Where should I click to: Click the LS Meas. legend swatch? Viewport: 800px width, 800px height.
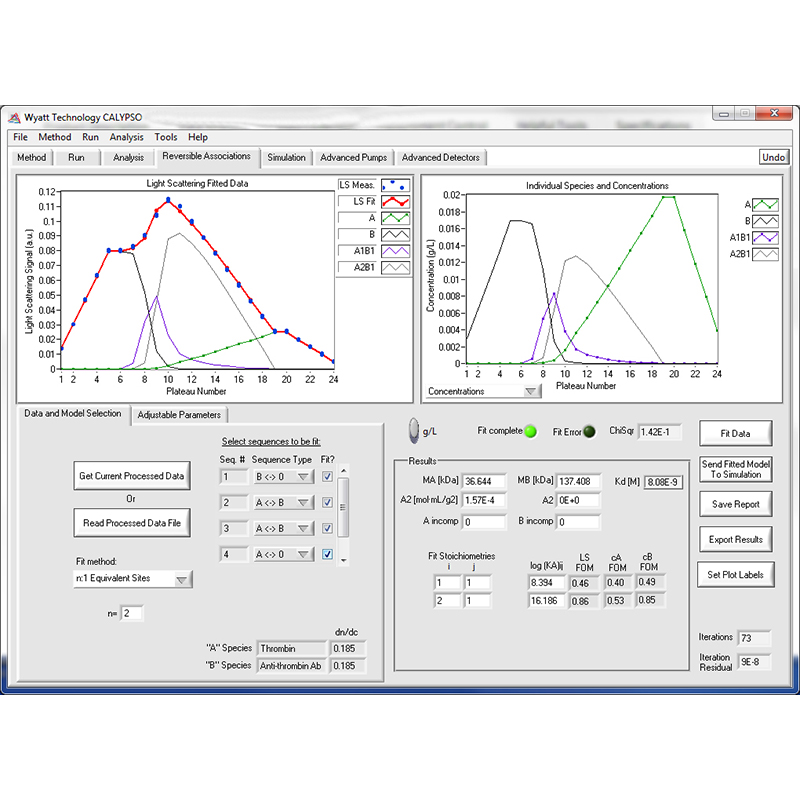pos(395,185)
